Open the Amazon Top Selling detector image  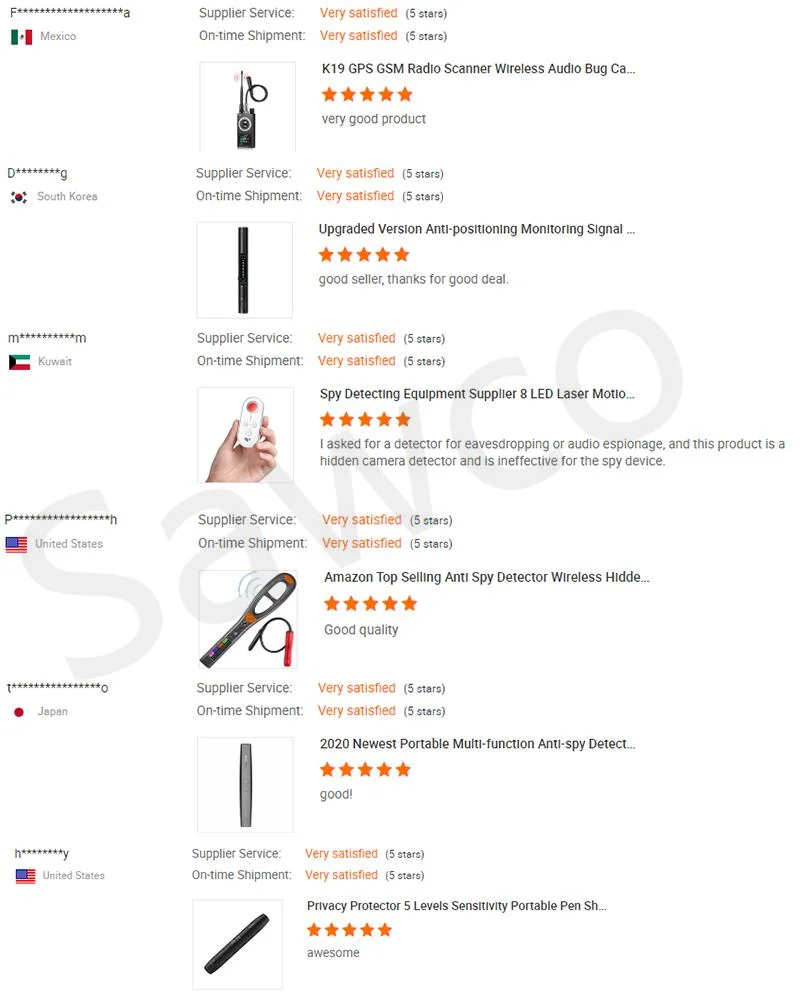point(248,619)
